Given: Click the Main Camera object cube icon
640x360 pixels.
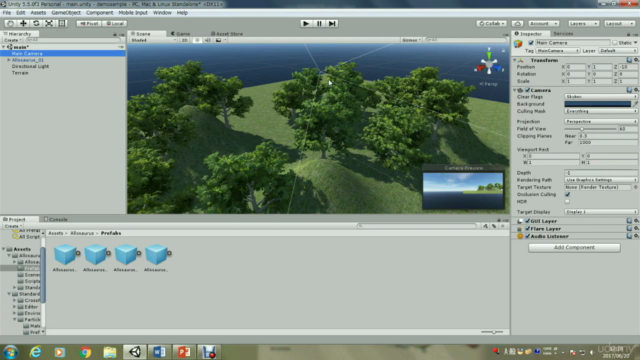Looking at the screenshot, I should pyautogui.click(x=518, y=44).
